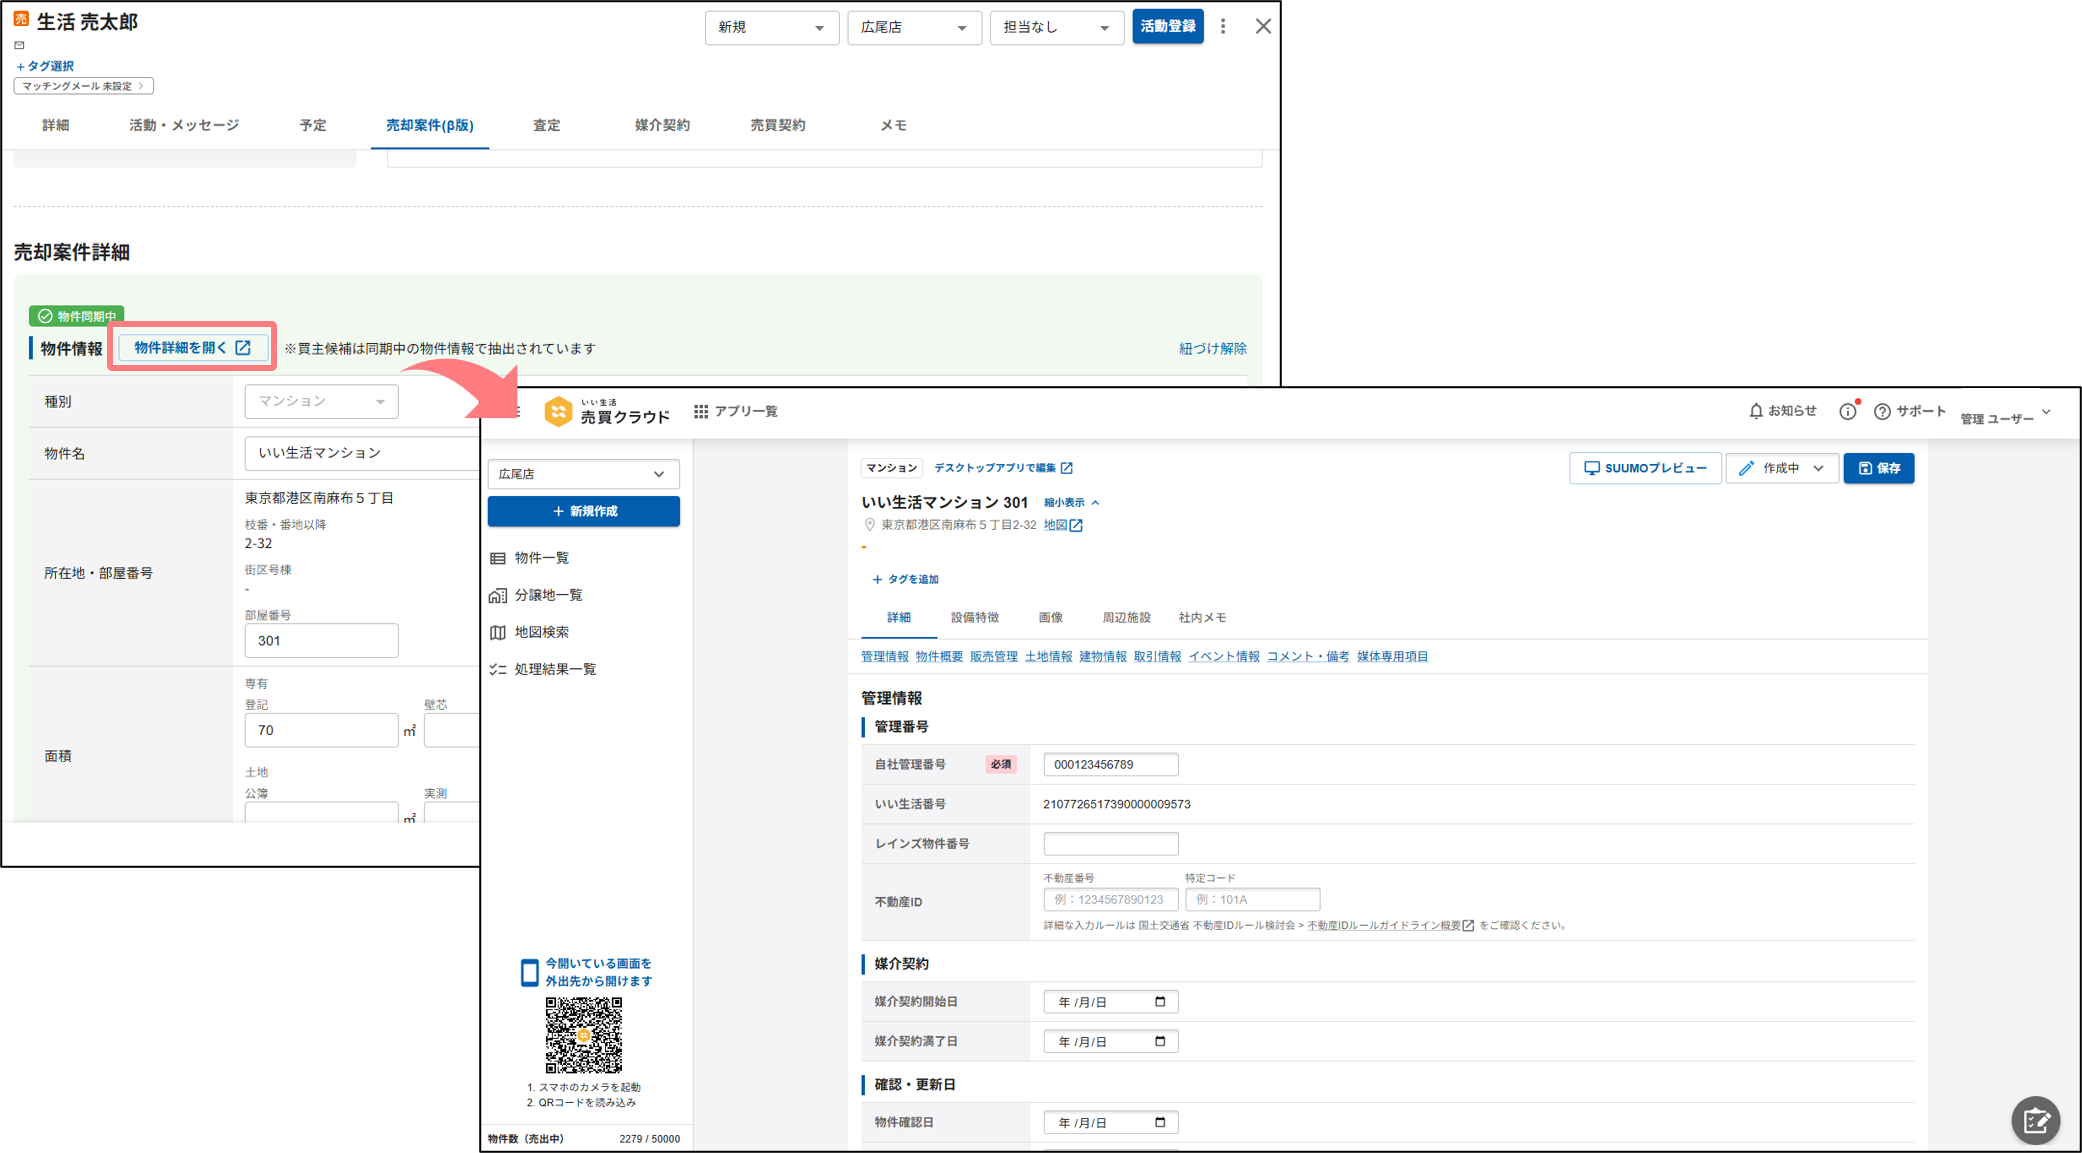Click the 紐づけ解除 link

click(1213, 349)
